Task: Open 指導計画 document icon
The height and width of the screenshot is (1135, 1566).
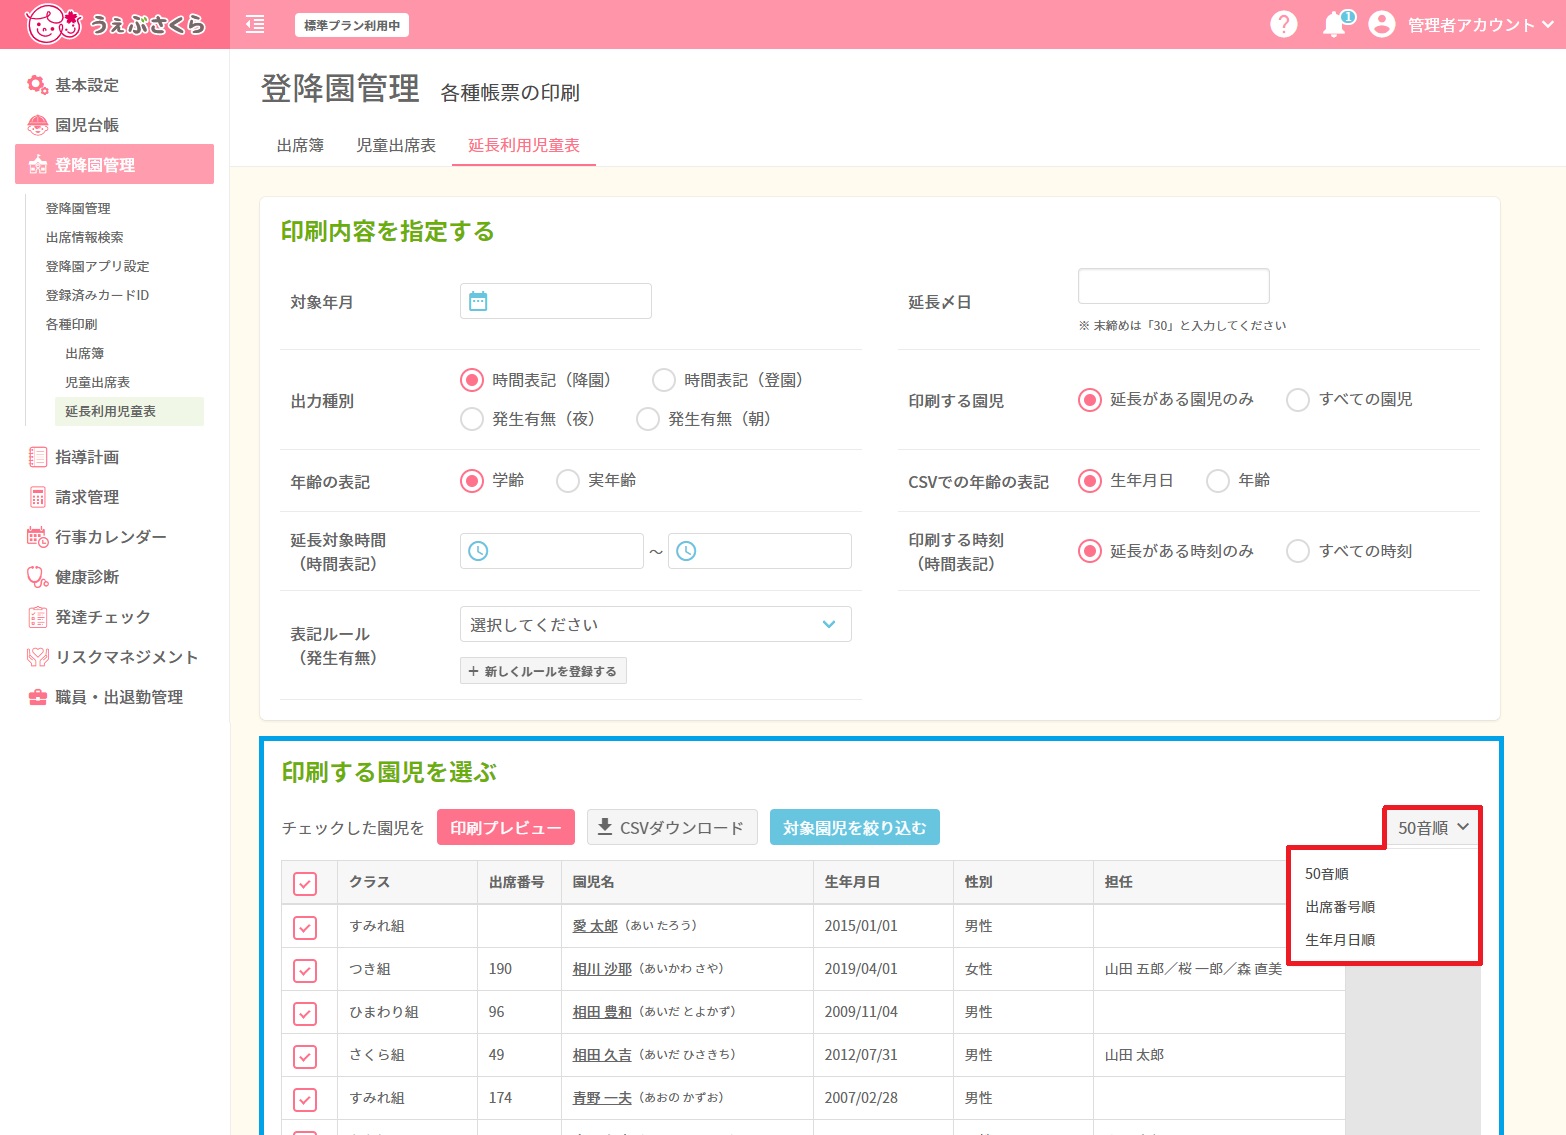Action: pyautogui.click(x=37, y=457)
